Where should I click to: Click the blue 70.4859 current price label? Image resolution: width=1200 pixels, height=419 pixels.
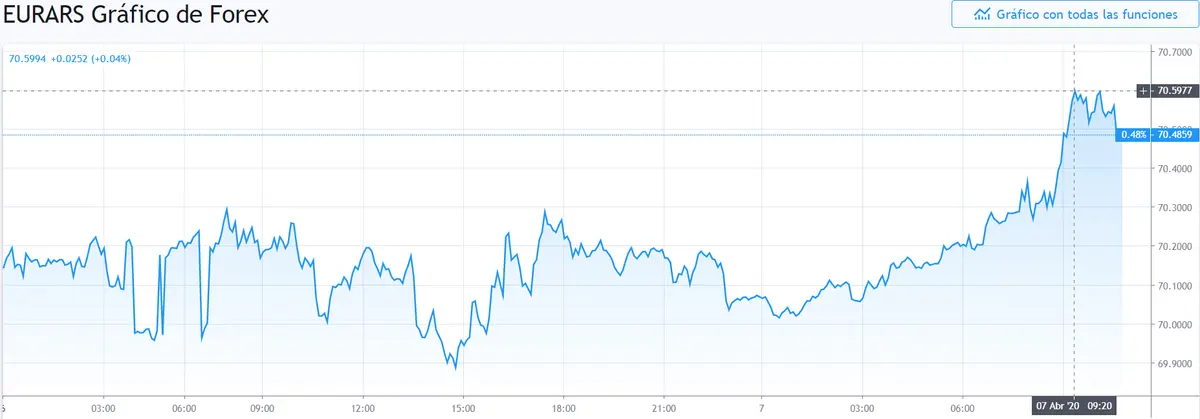click(x=1174, y=134)
